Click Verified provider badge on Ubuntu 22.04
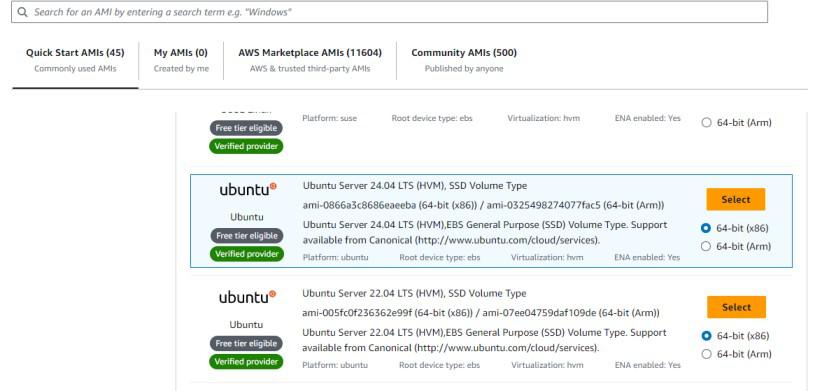Image resolution: width=822 pixels, height=391 pixels. 246,362
